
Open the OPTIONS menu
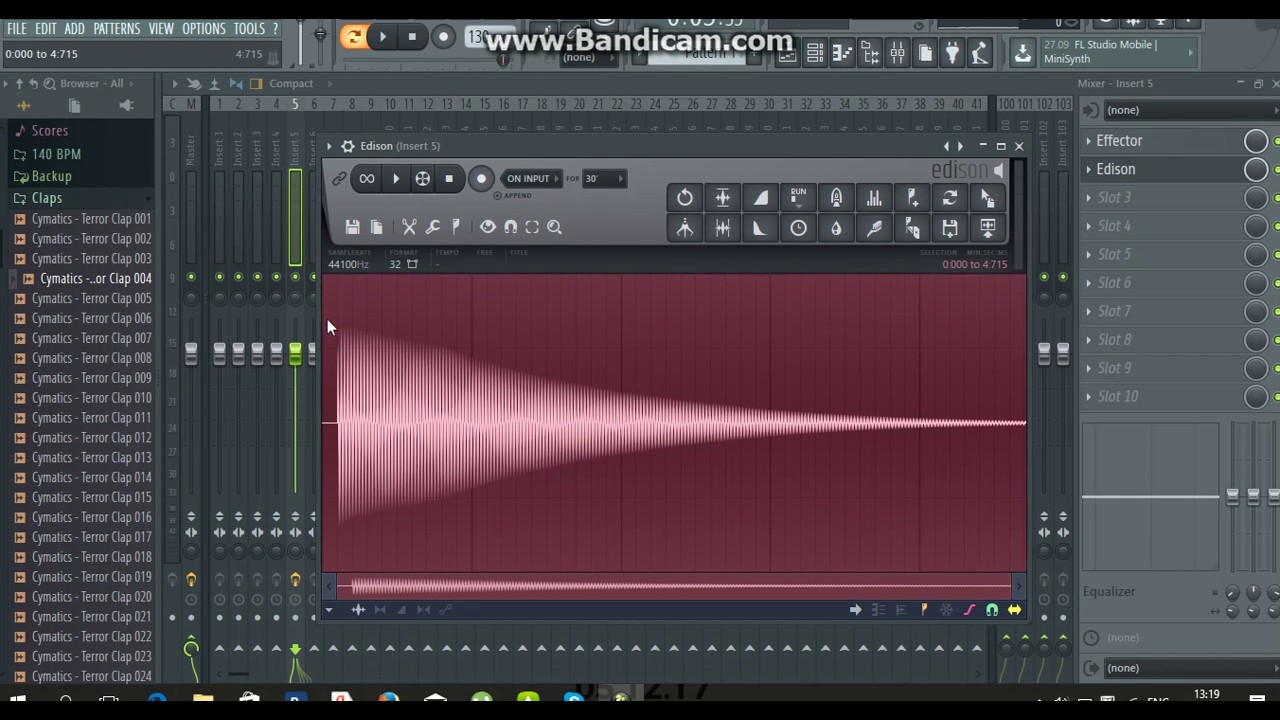pos(203,29)
